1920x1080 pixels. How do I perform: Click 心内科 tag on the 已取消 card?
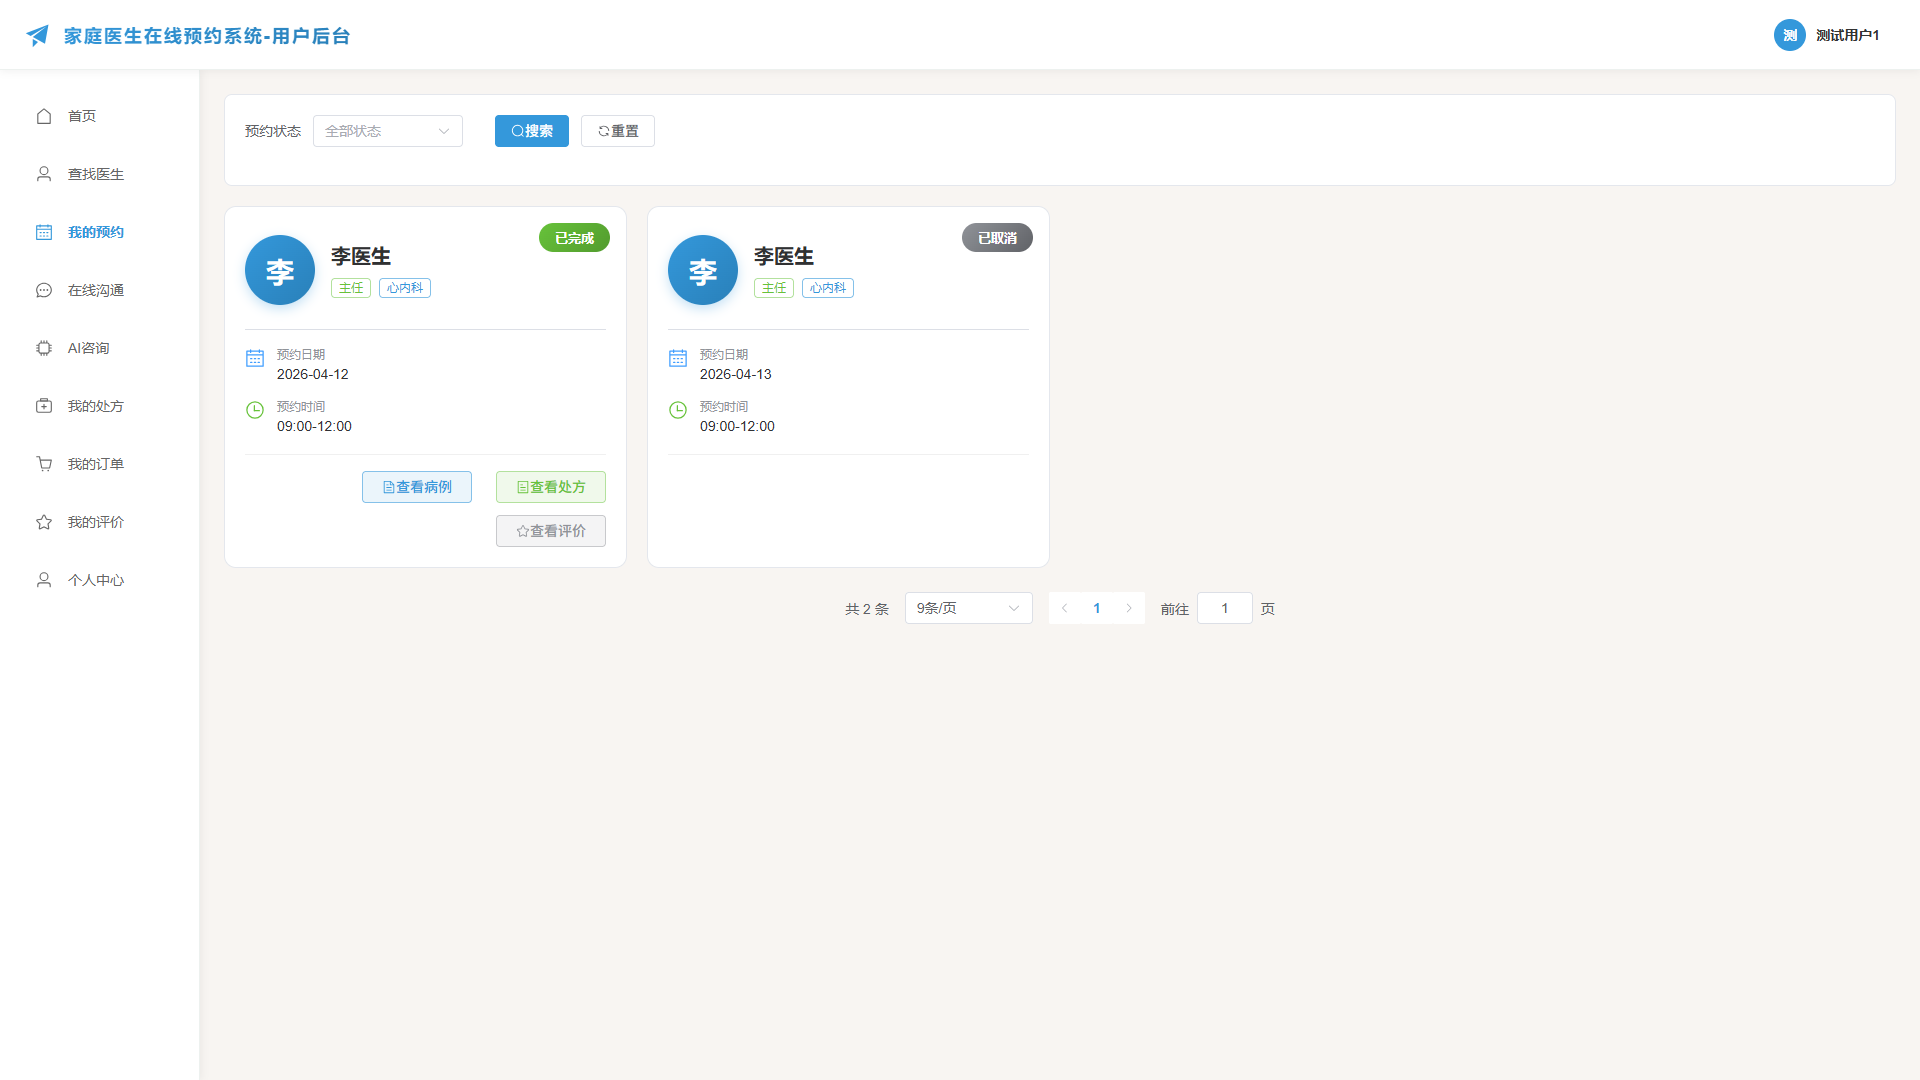tap(828, 288)
